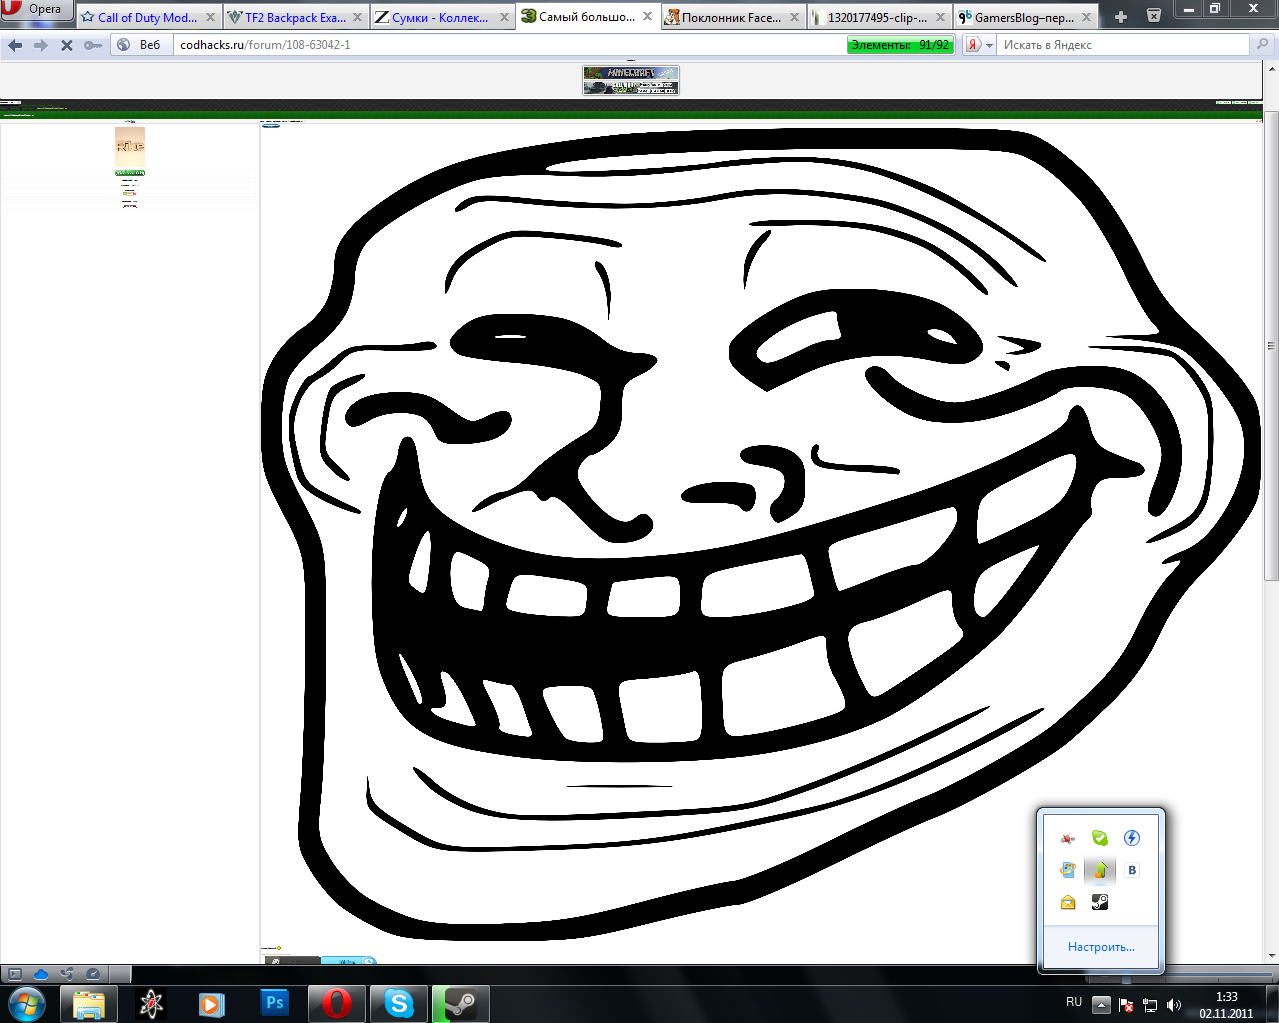Screen dimensions: 1279x1023
Task: Toggle the Opera panels button in status bar
Action: click(x=14, y=973)
